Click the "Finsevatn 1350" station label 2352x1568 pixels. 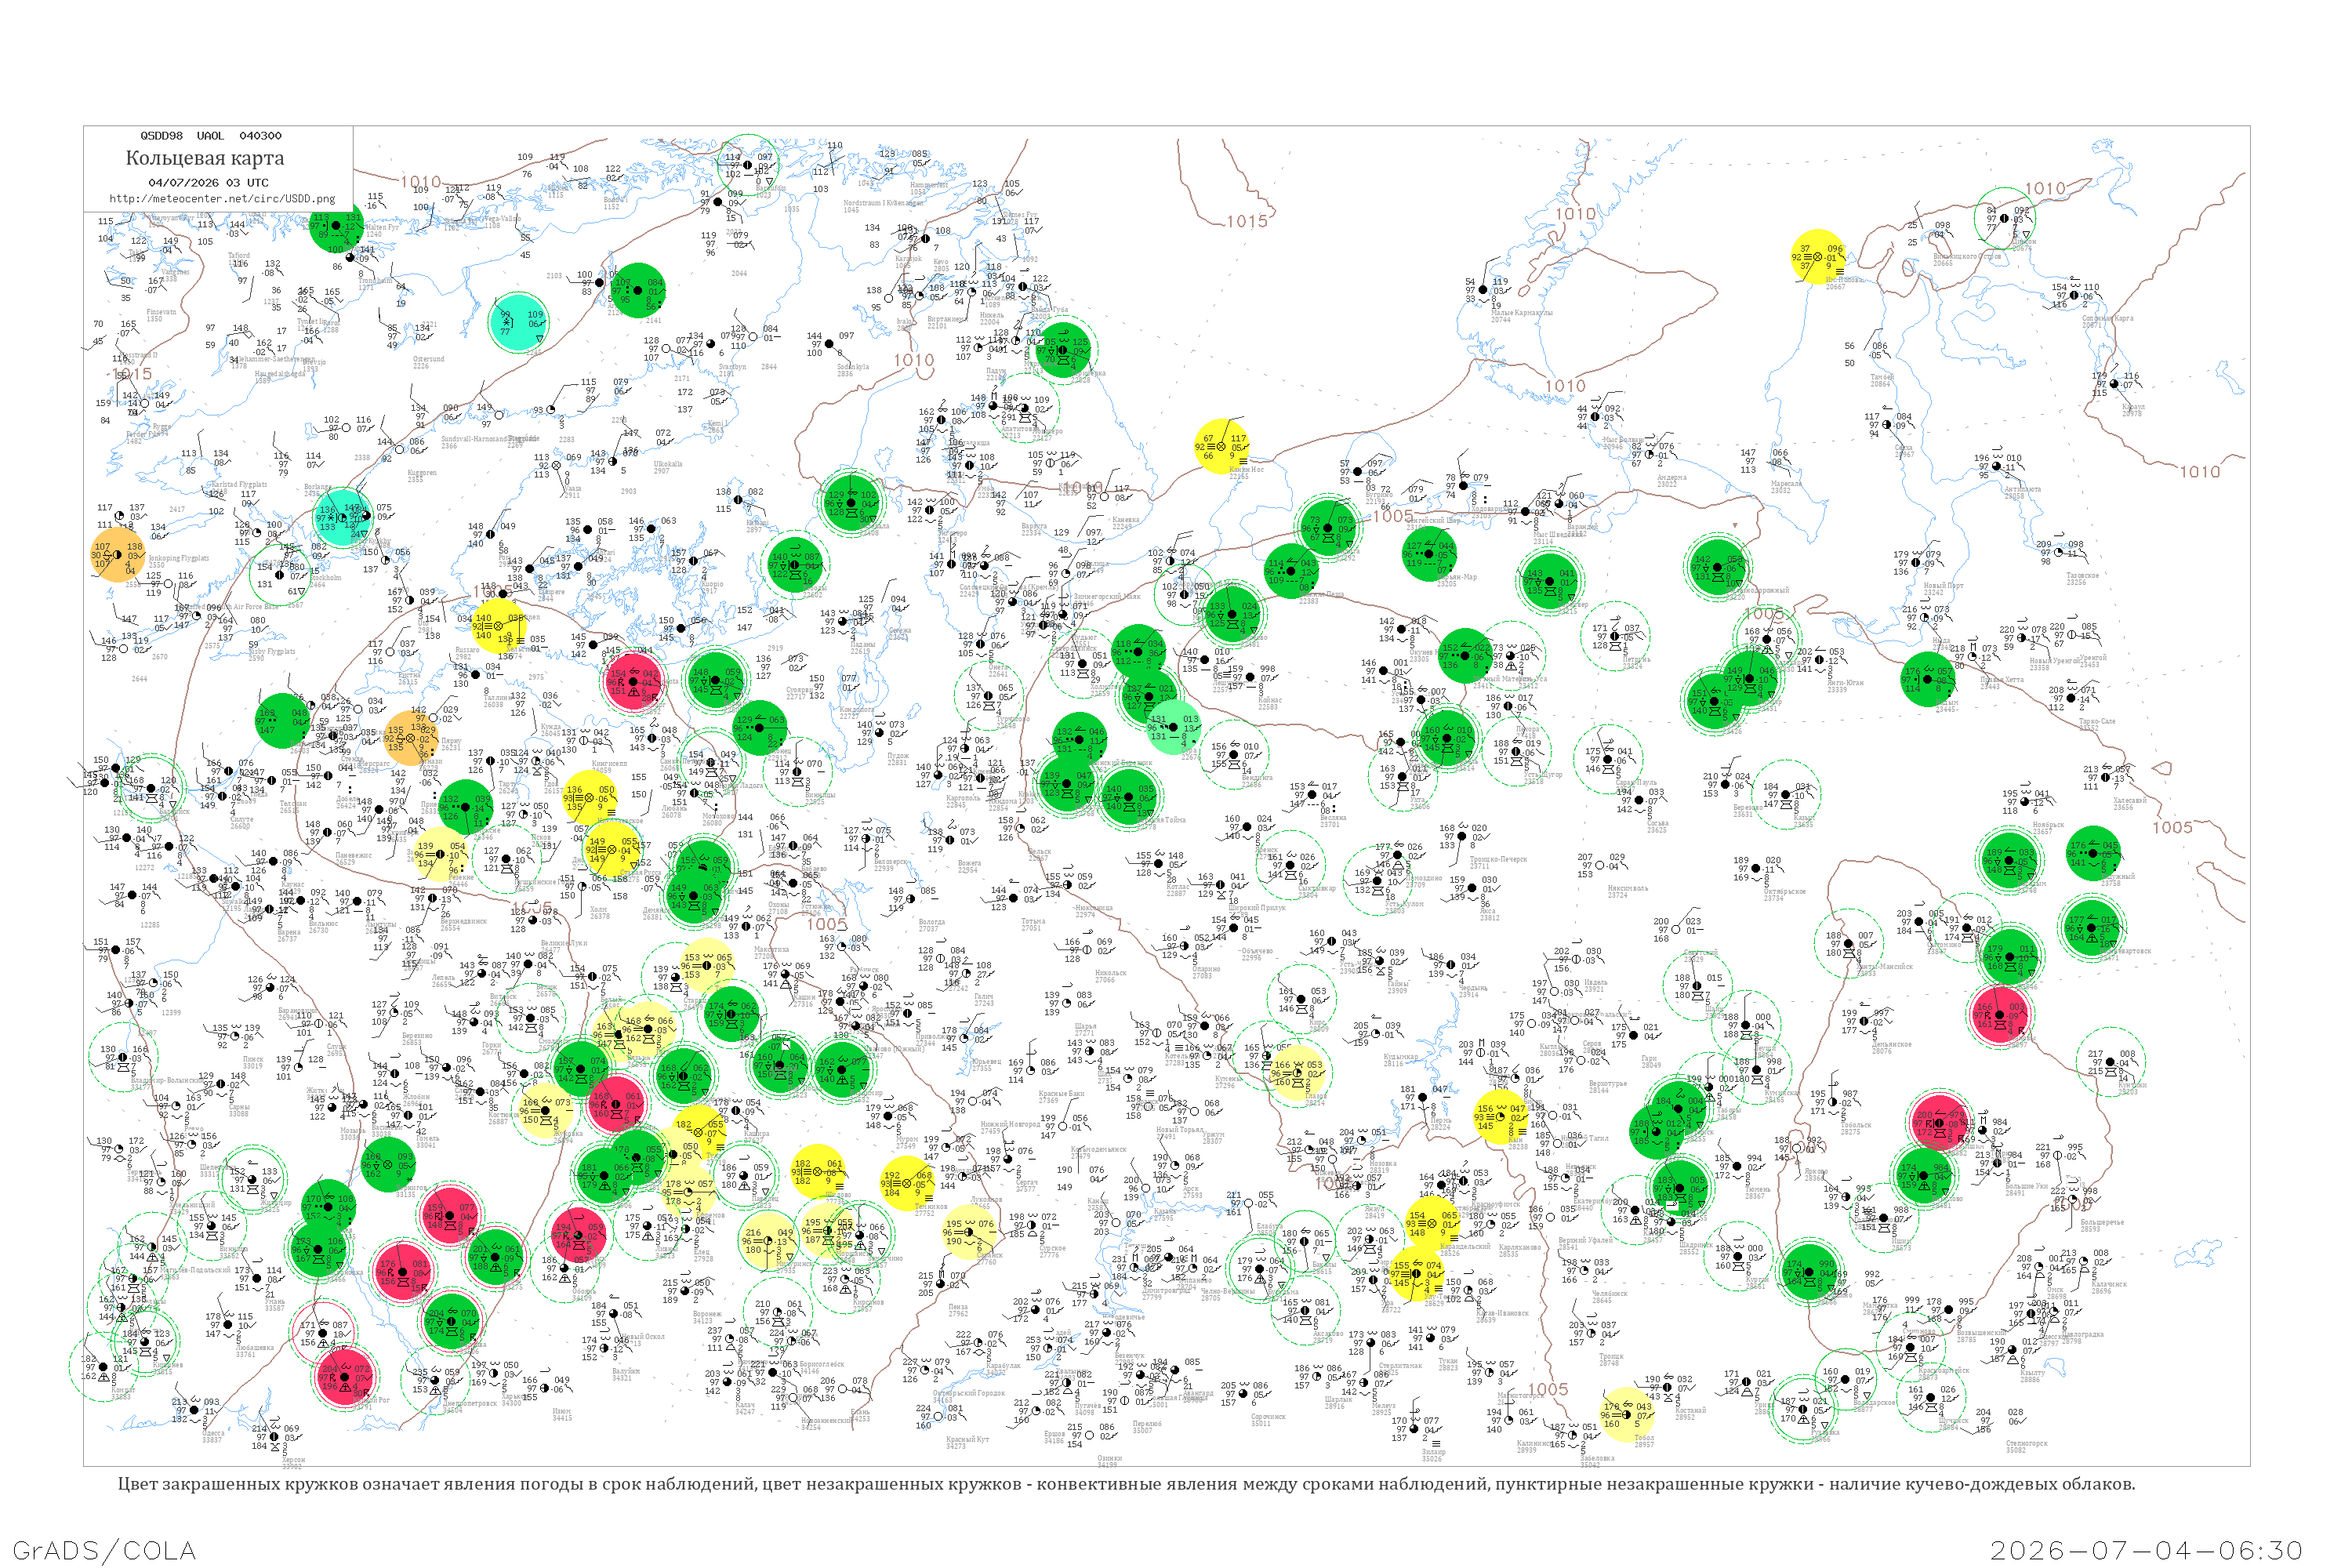tap(161, 315)
